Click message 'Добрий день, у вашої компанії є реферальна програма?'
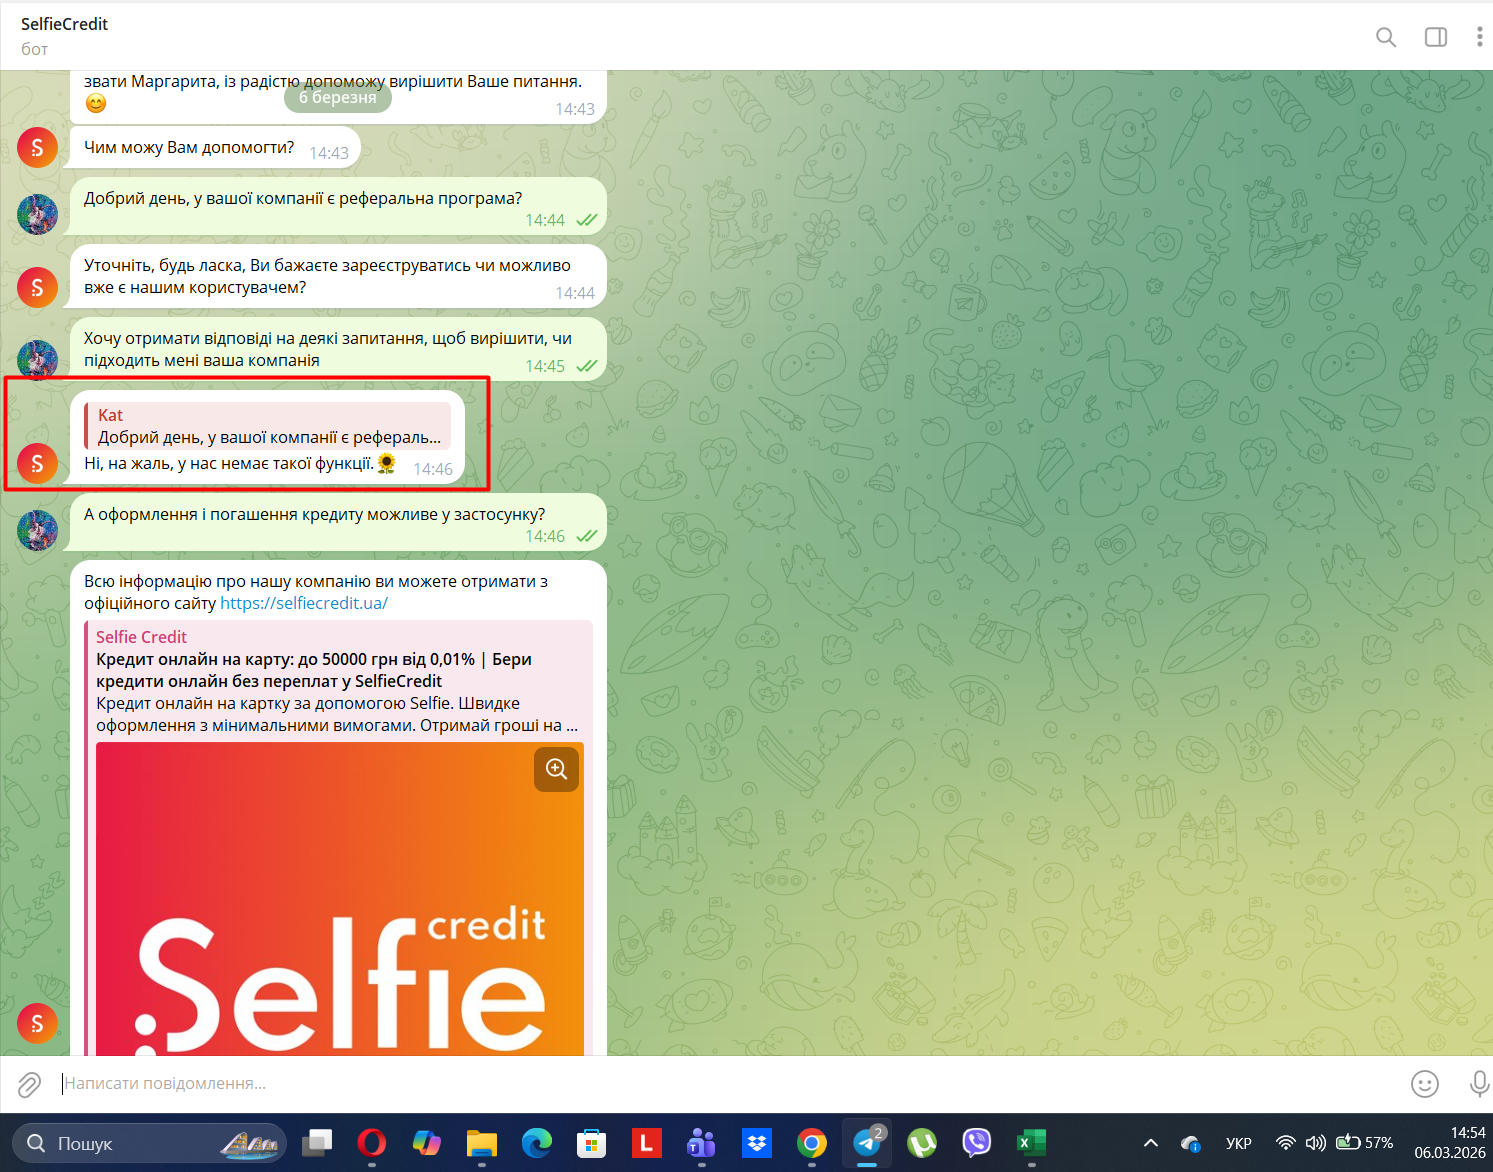1493x1172 pixels. [303, 198]
